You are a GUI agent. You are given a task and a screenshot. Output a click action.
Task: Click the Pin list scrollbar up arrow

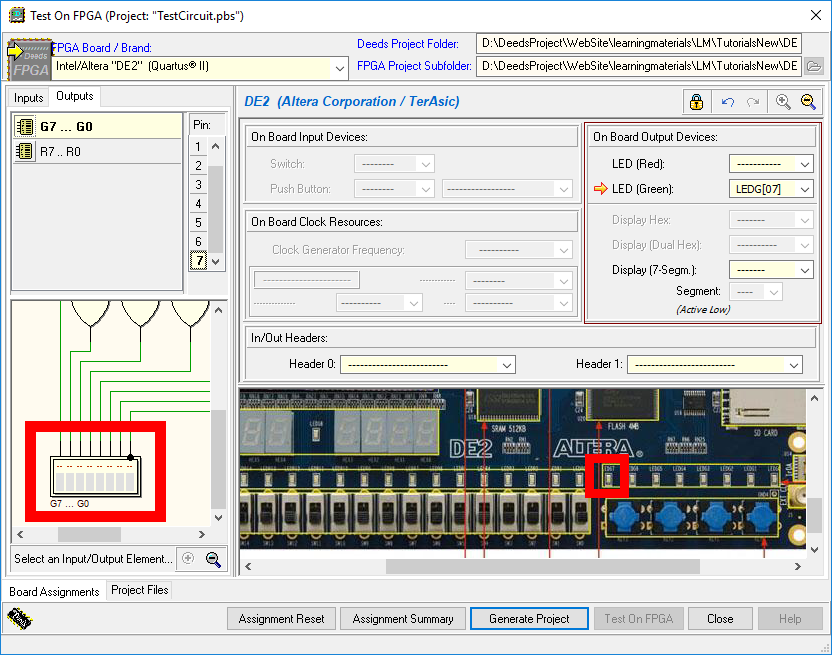pos(215,146)
